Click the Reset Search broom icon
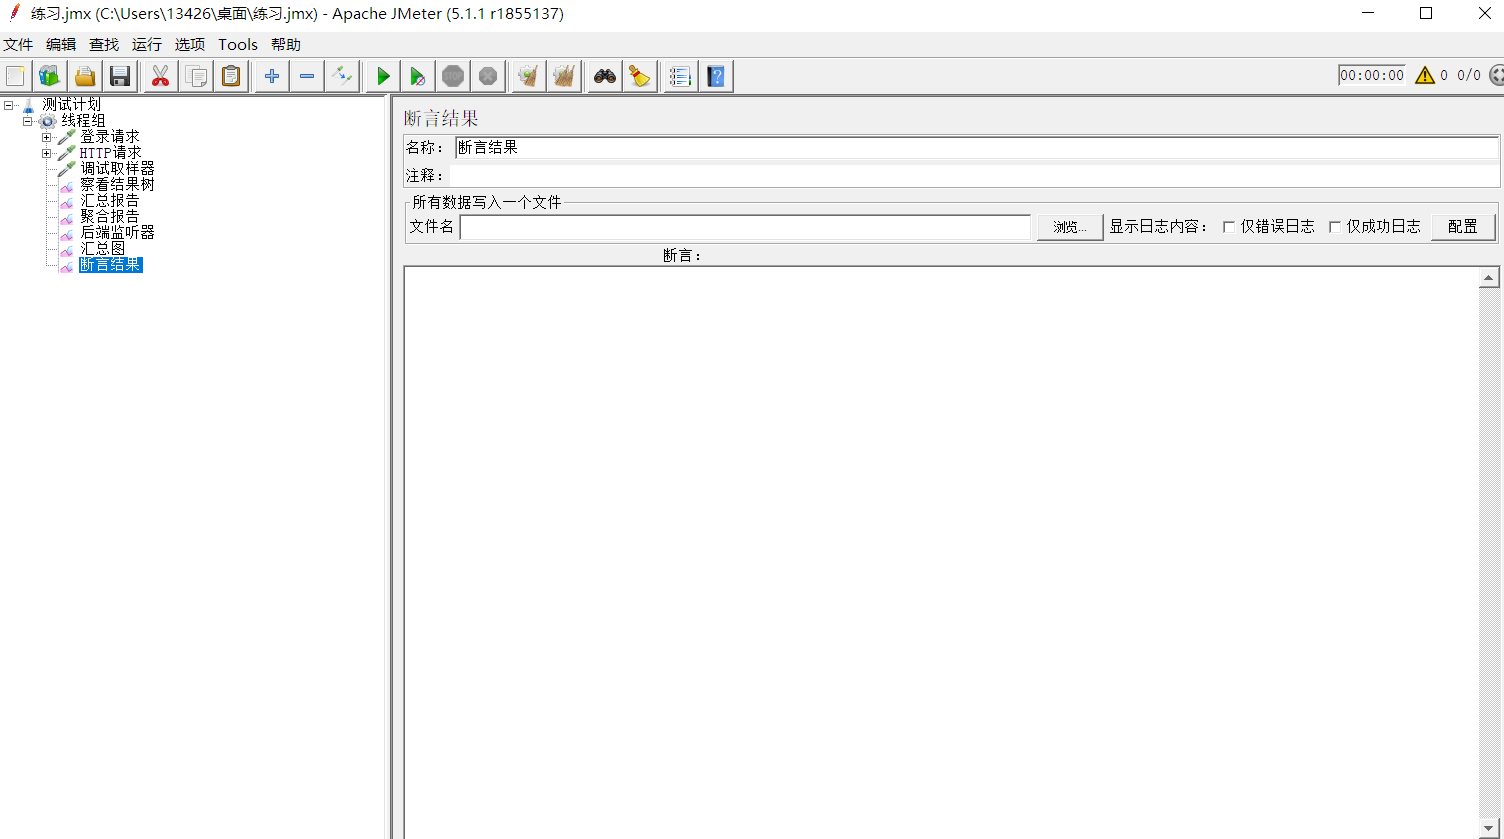1504x839 pixels. [x=640, y=76]
